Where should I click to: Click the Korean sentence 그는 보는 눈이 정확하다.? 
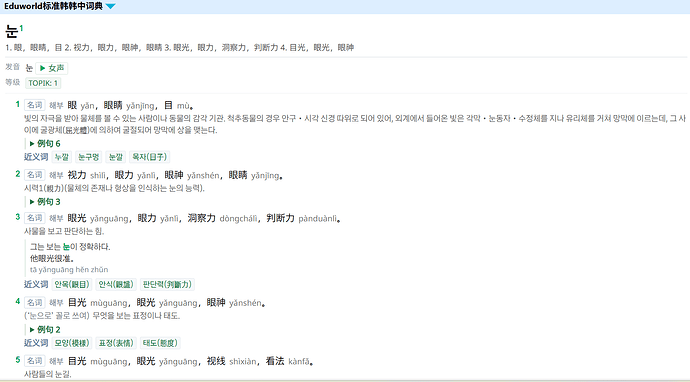click(x=70, y=246)
